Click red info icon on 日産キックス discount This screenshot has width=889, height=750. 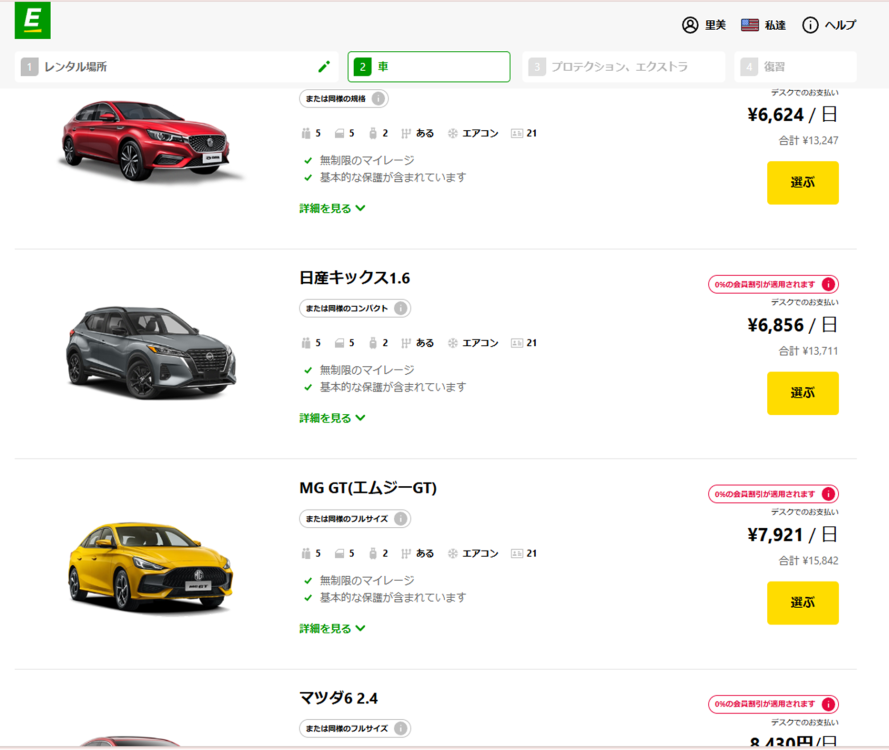[828, 284]
